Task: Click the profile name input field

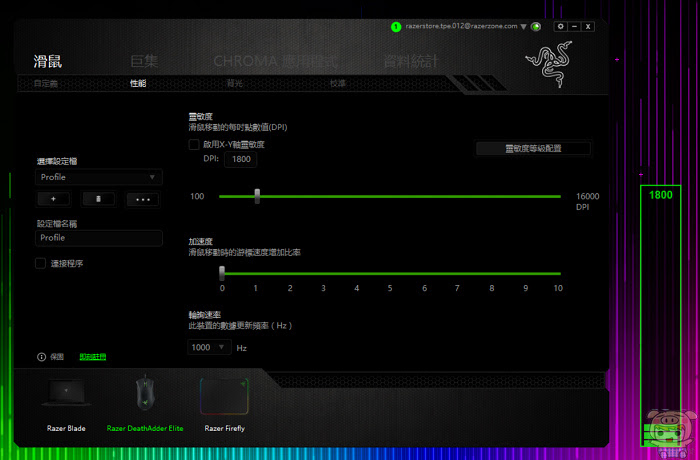Action: [x=99, y=238]
